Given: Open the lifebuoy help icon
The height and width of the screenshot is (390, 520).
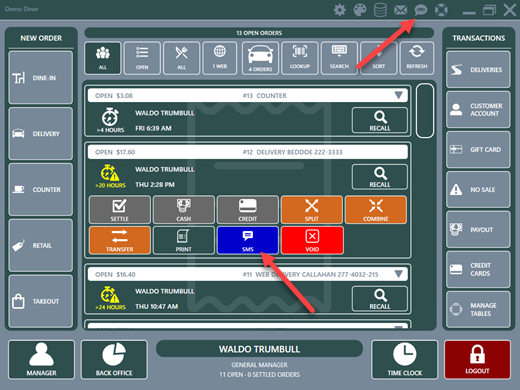Looking at the screenshot, I should (x=441, y=10).
